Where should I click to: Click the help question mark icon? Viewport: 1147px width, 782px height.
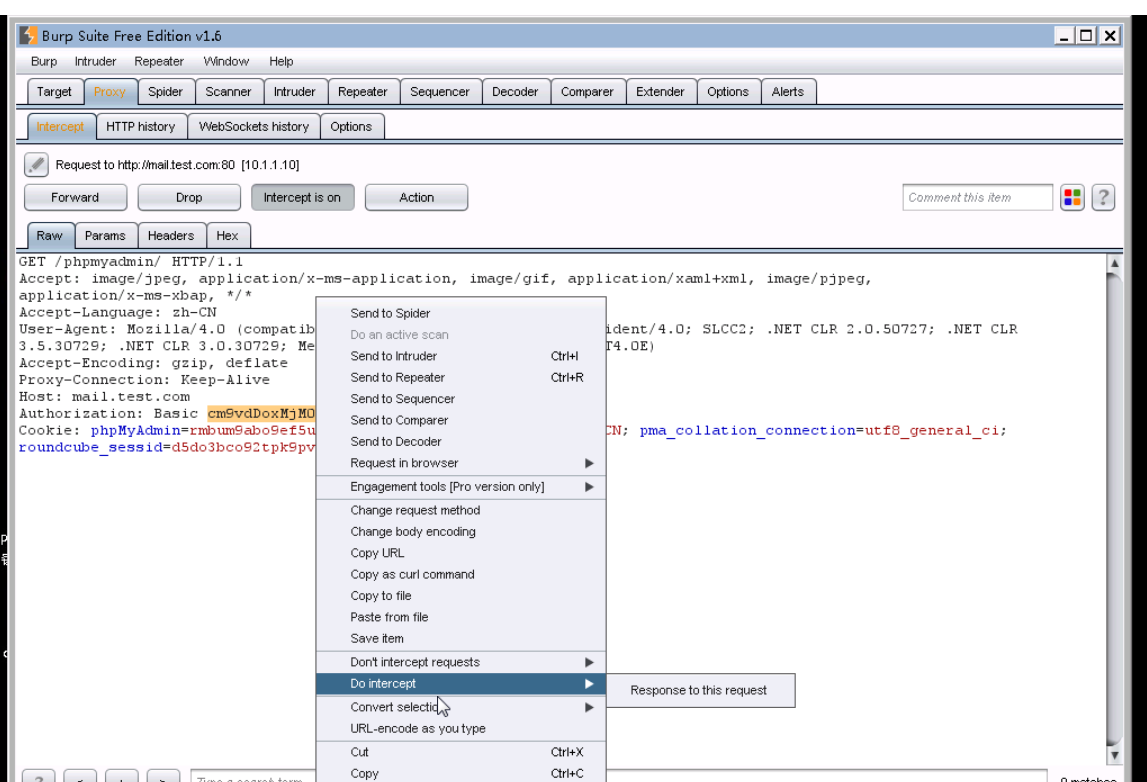click(x=1103, y=198)
